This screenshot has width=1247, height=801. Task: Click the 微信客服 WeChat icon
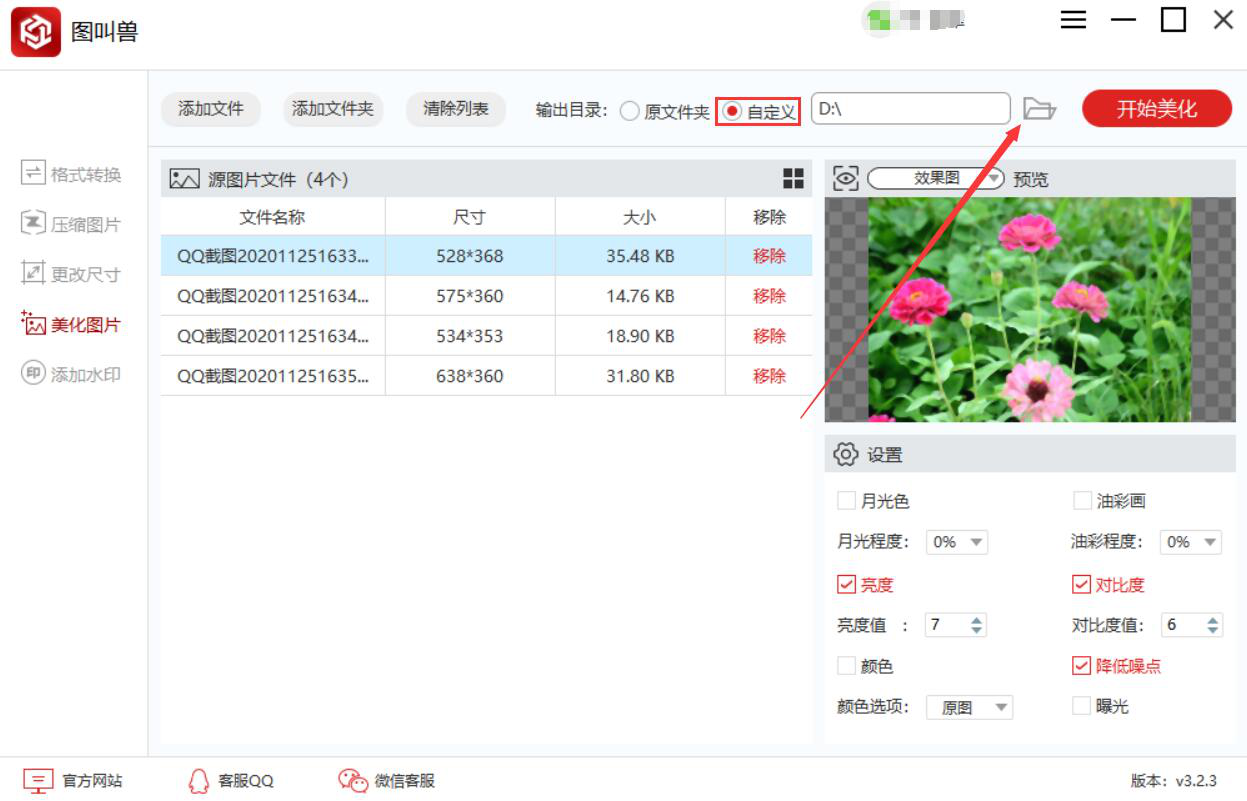(x=353, y=781)
